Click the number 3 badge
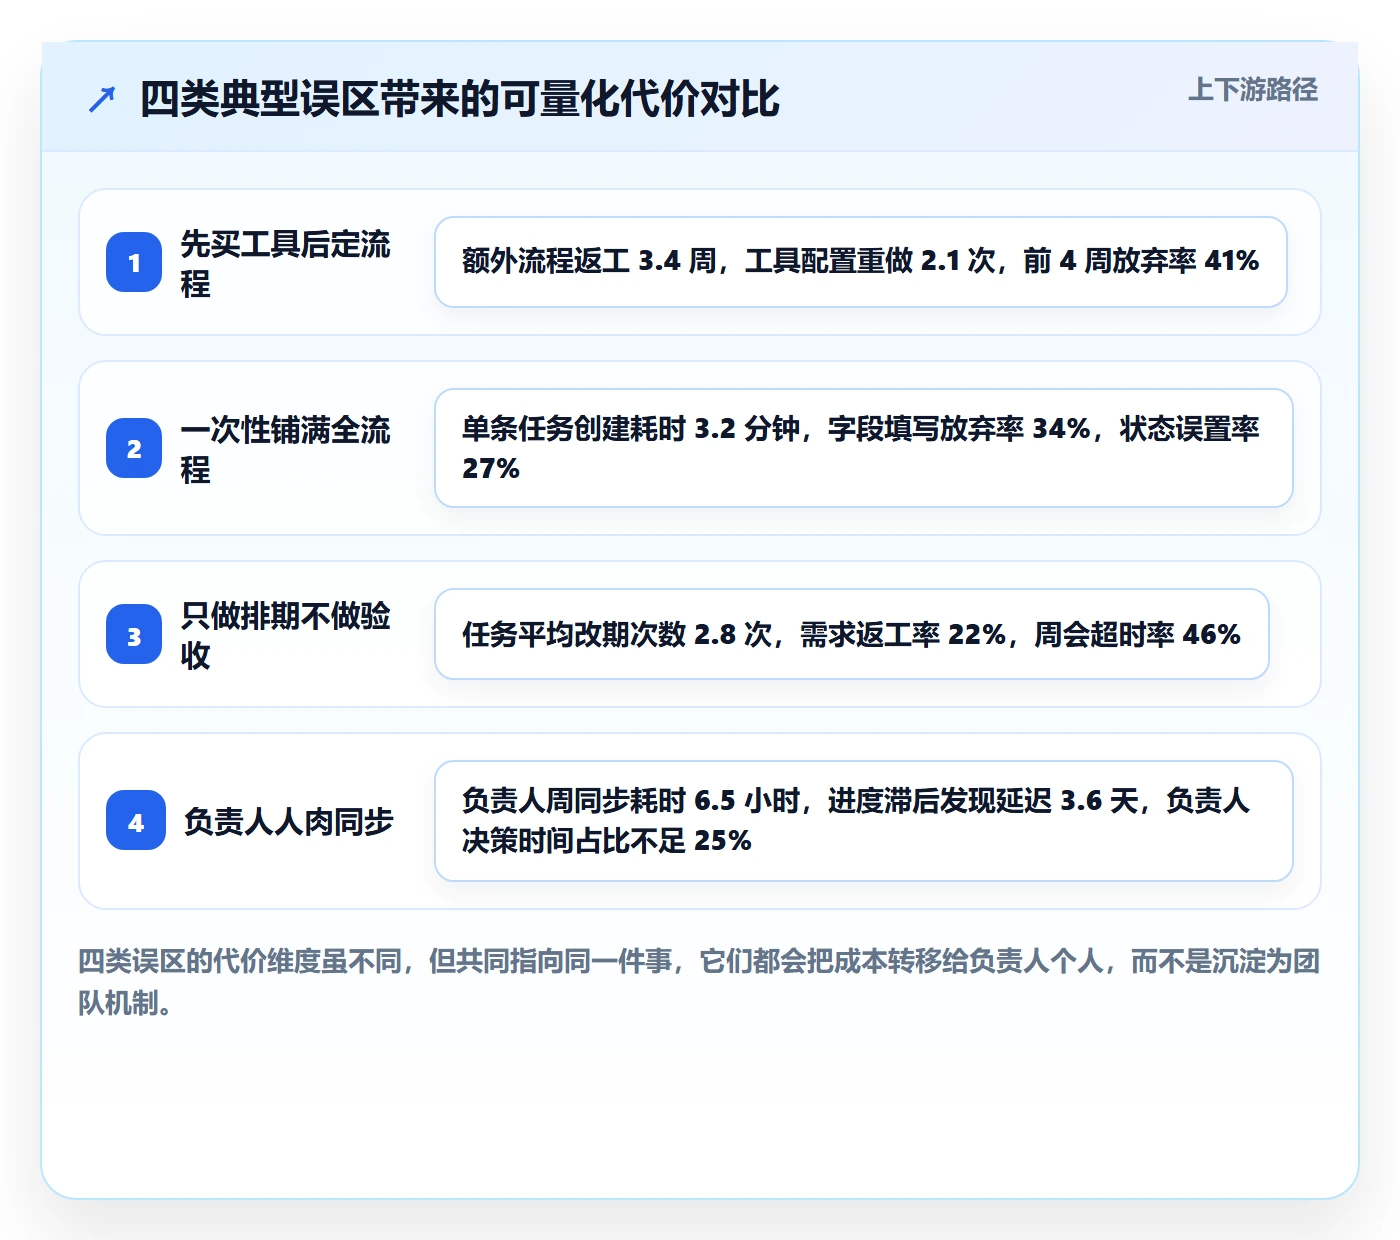The width and height of the screenshot is (1400, 1240). pyautogui.click(x=134, y=634)
